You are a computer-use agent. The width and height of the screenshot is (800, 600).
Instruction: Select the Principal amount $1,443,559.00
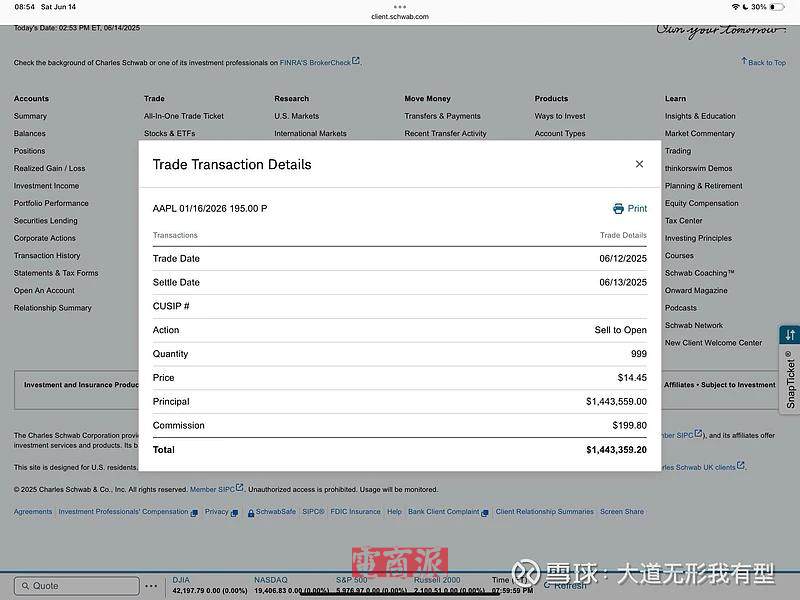tap(616, 402)
